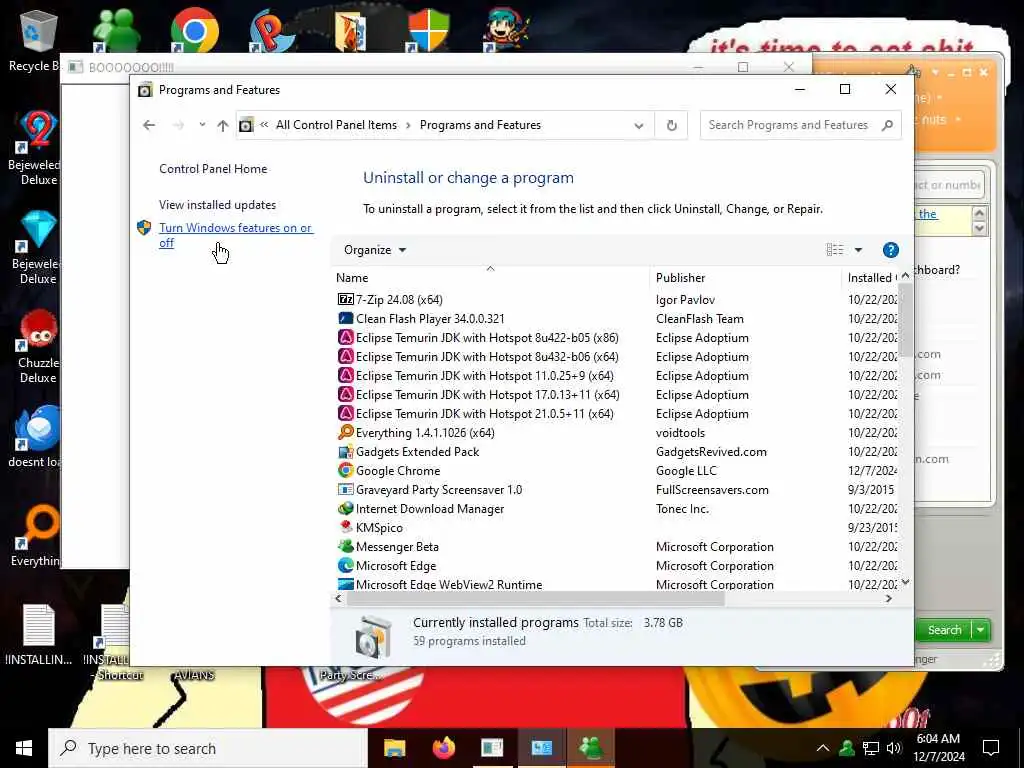
Task: Select Eclipse Temurin JDK 8u422-b05 (x86) icon
Action: point(345,337)
